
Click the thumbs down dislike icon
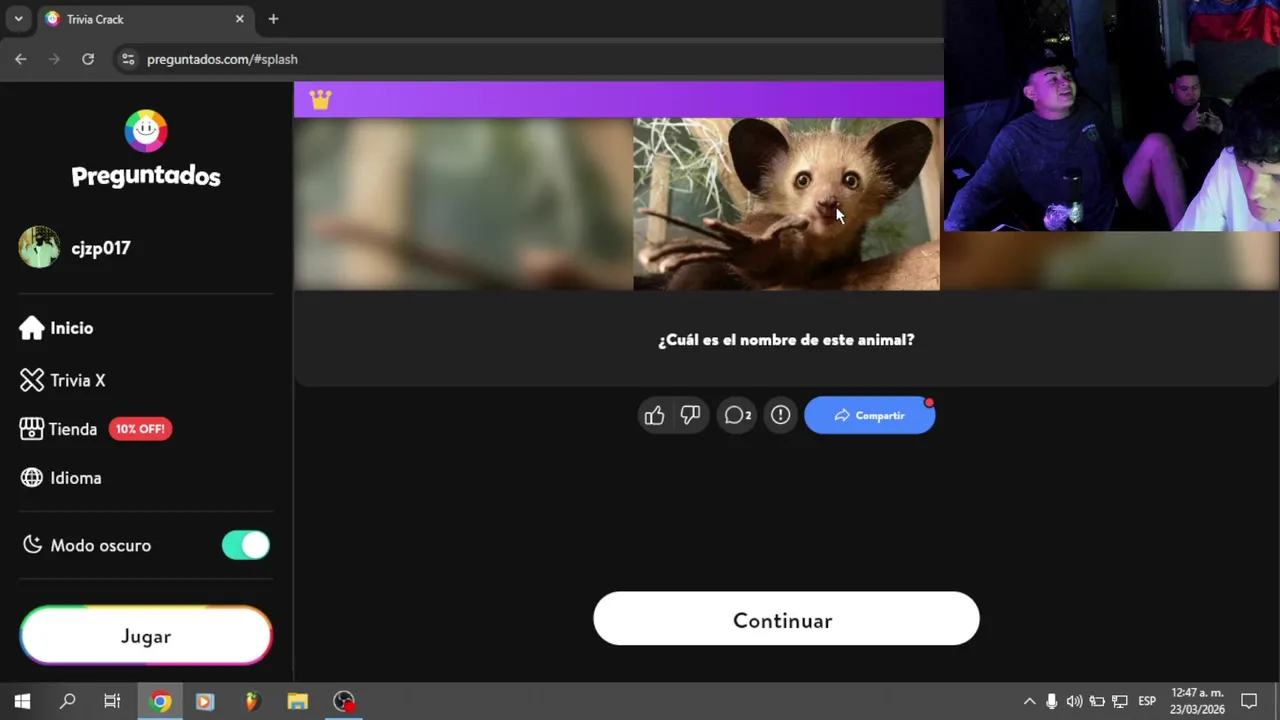coord(690,415)
